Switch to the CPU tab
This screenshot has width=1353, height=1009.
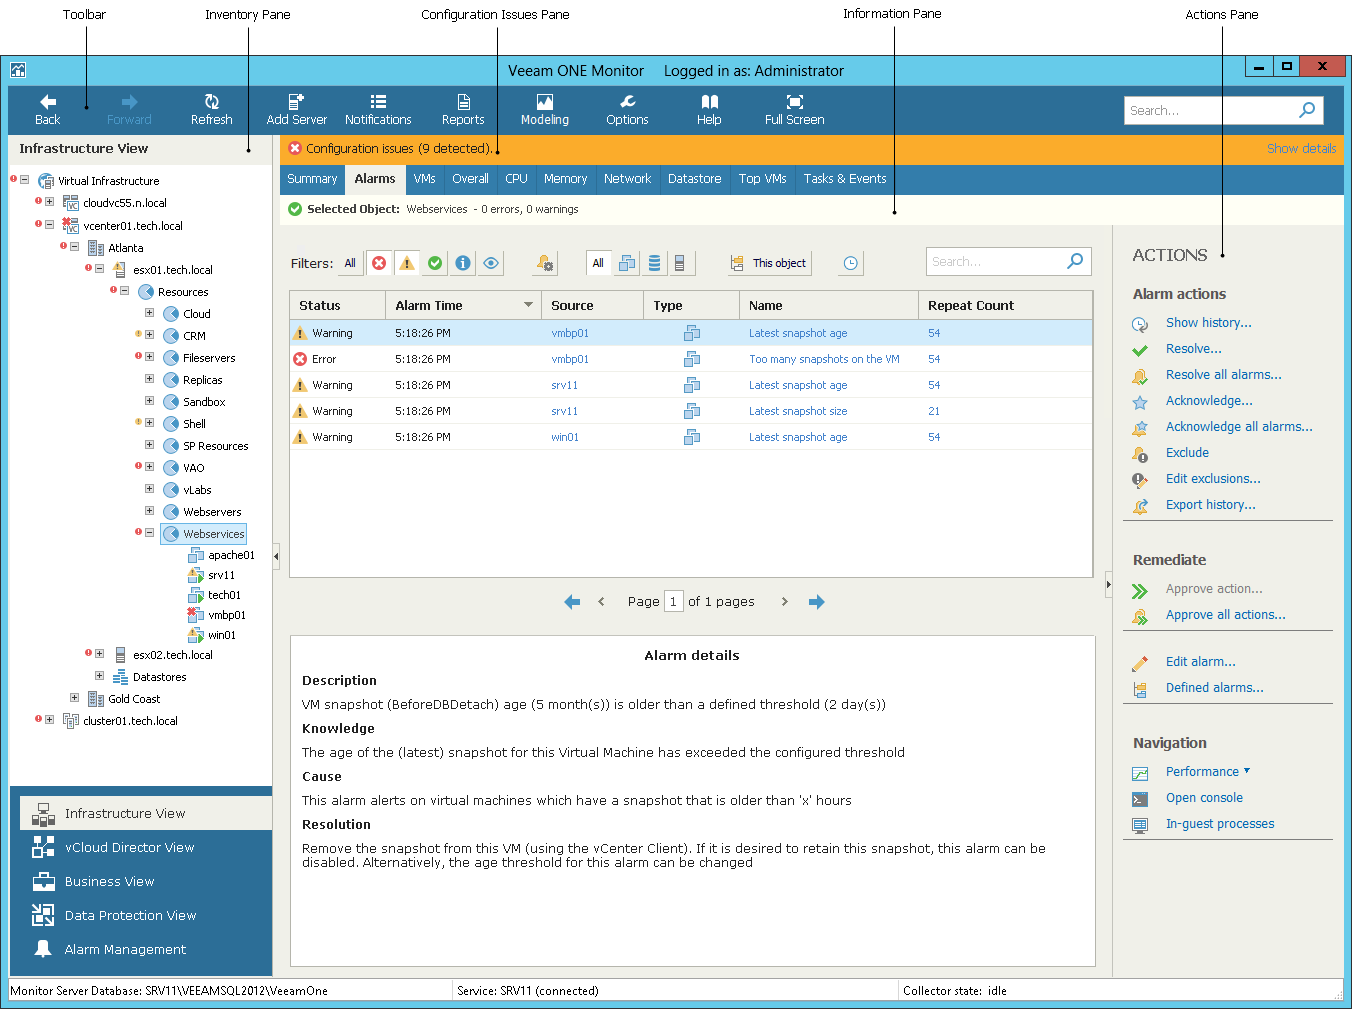tap(516, 179)
